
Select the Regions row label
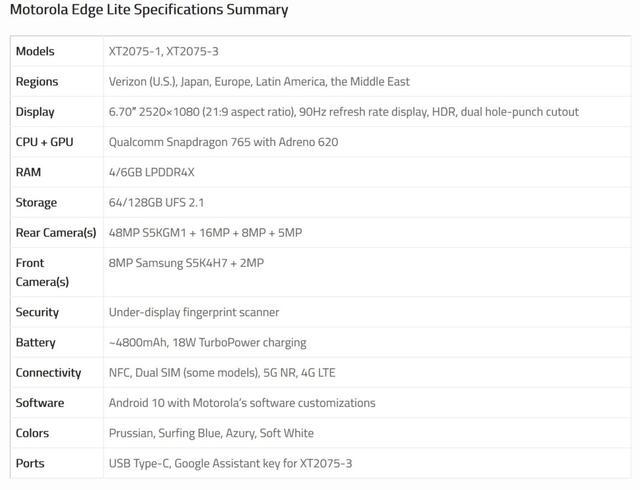pos(37,81)
